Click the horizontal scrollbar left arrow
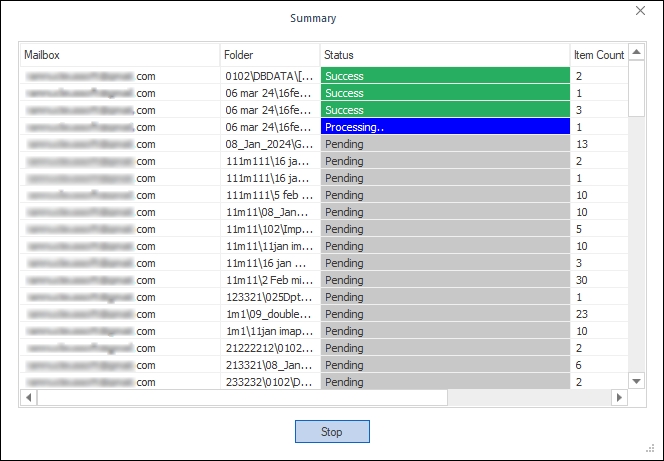Viewport: 664px width, 461px height. pyautogui.click(x=28, y=398)
